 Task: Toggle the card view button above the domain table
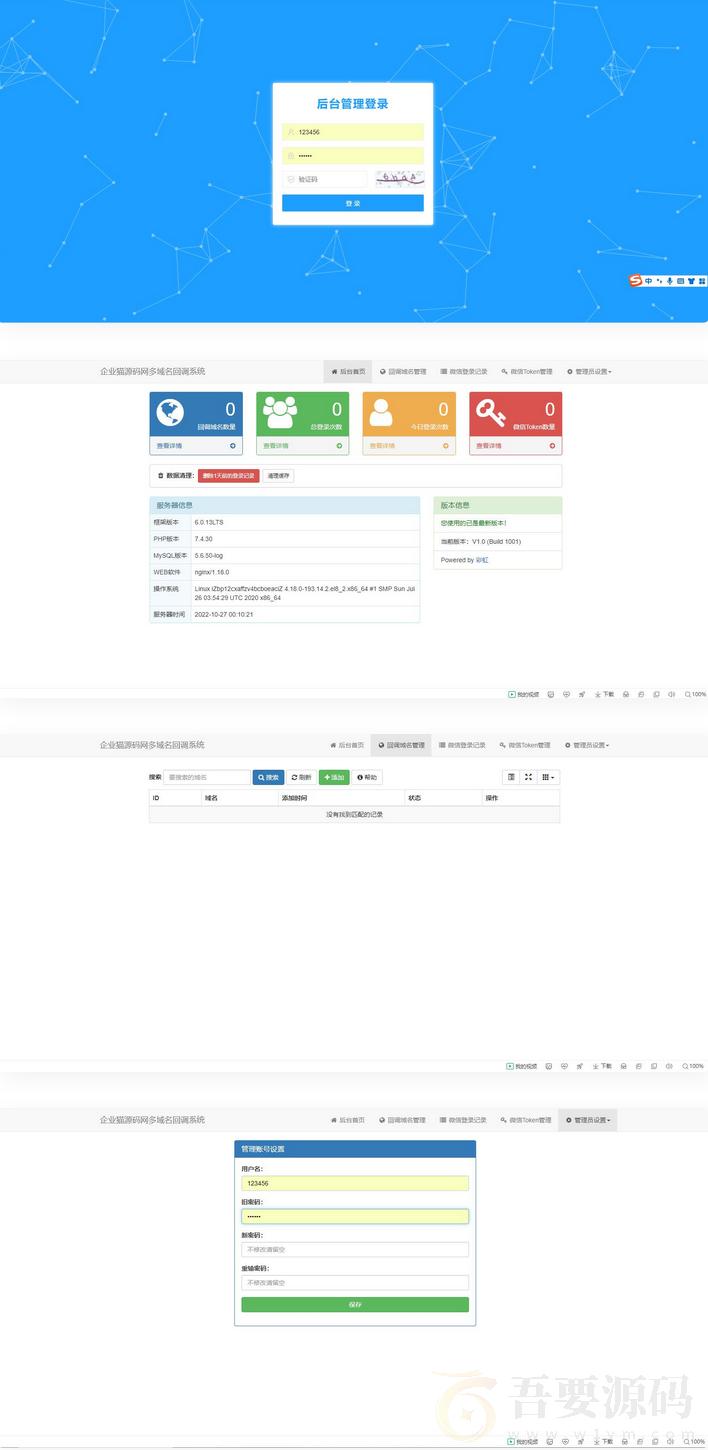[511, 777]
